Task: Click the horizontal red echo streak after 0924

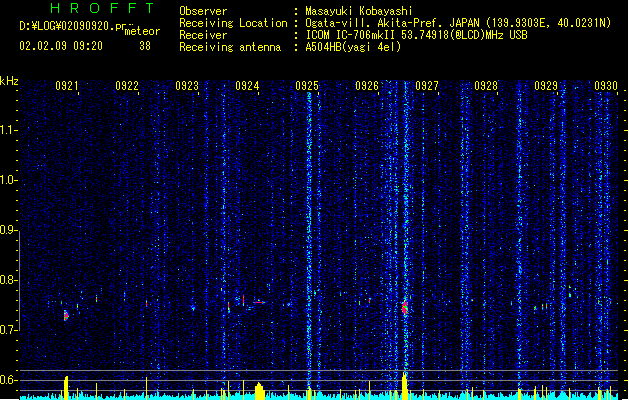Action: point(259,302)
